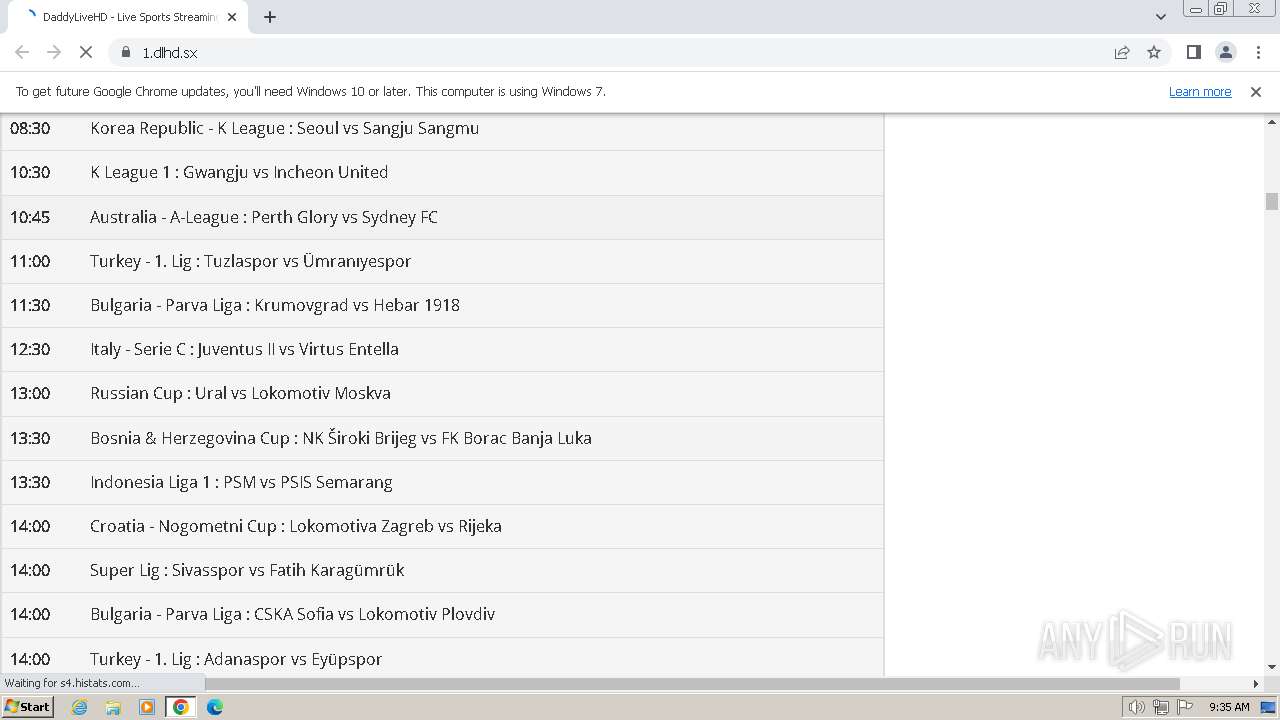Viewport: 1280px width, 720px height.
Task: Select Juventus II vs Virtus Entella row
Action: pyautogui.click(x=442, y=349)
